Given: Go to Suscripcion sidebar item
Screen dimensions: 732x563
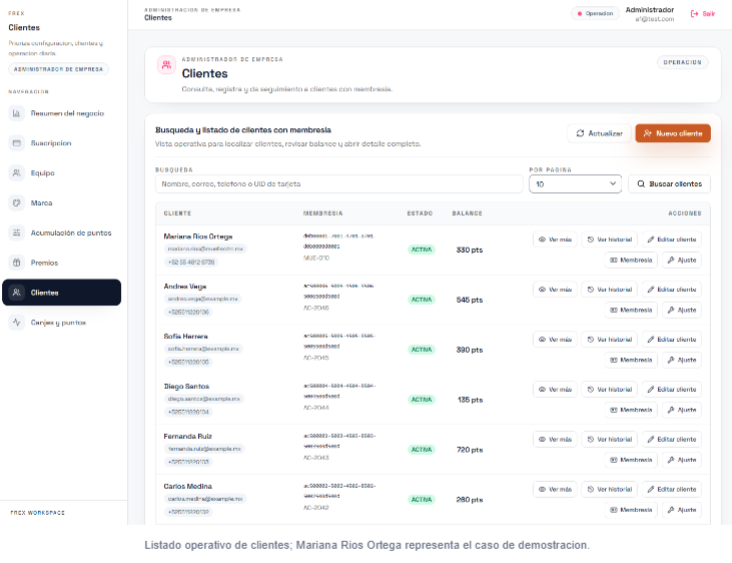Looking at the screenshot, I should coord(62,143).
